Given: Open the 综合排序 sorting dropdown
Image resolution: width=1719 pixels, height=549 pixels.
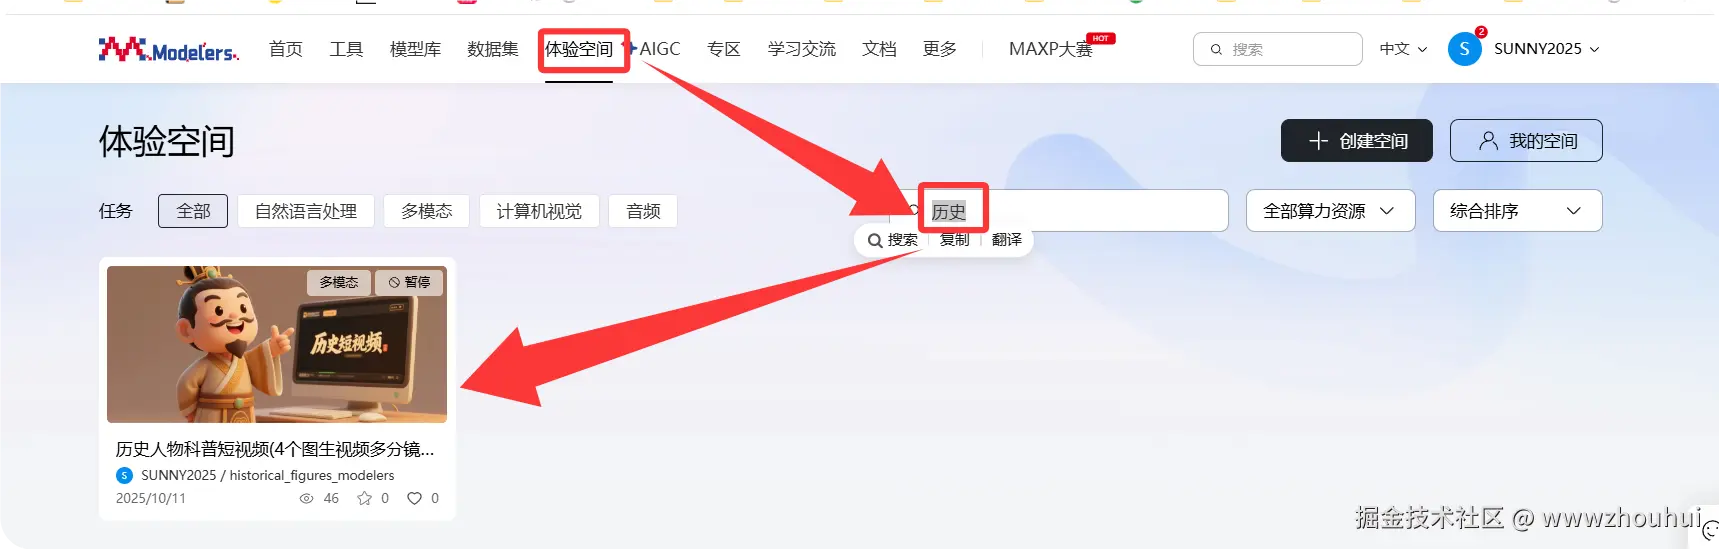Looking at the screenshot, I should click(1517, 211).
